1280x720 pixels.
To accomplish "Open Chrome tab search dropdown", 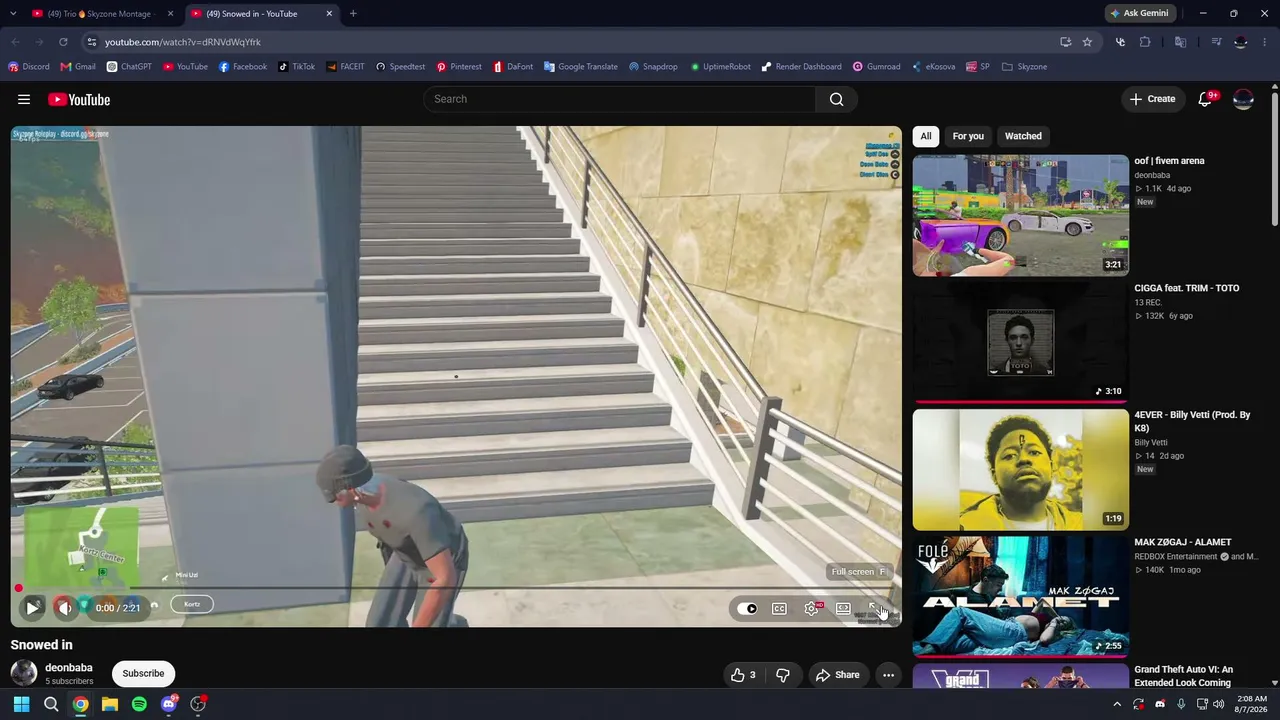I will [x=13, y=14].
